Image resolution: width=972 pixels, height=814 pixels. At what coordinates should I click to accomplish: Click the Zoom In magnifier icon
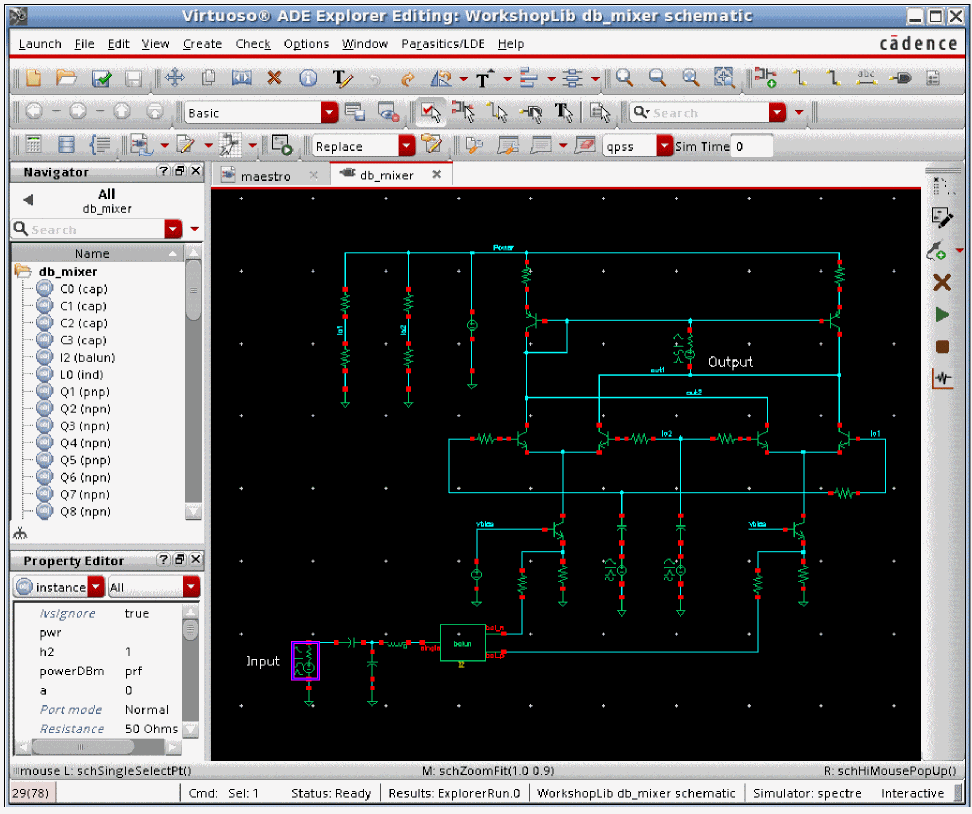point(624,78)
